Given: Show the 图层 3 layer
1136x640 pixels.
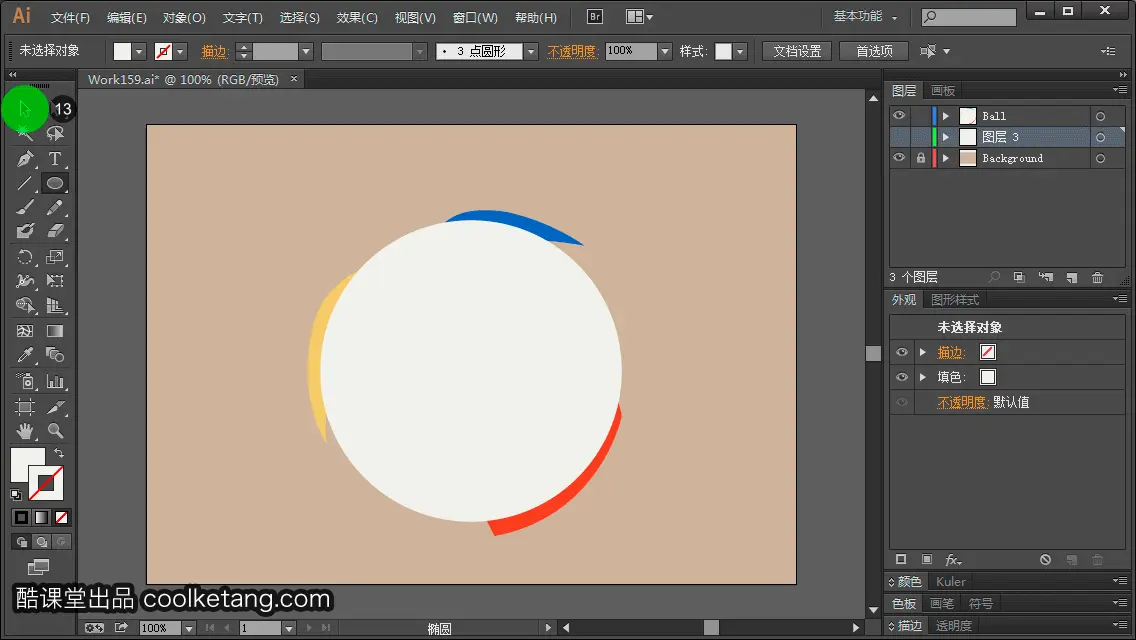Looking at the screenshot, I should pos(899,136).
